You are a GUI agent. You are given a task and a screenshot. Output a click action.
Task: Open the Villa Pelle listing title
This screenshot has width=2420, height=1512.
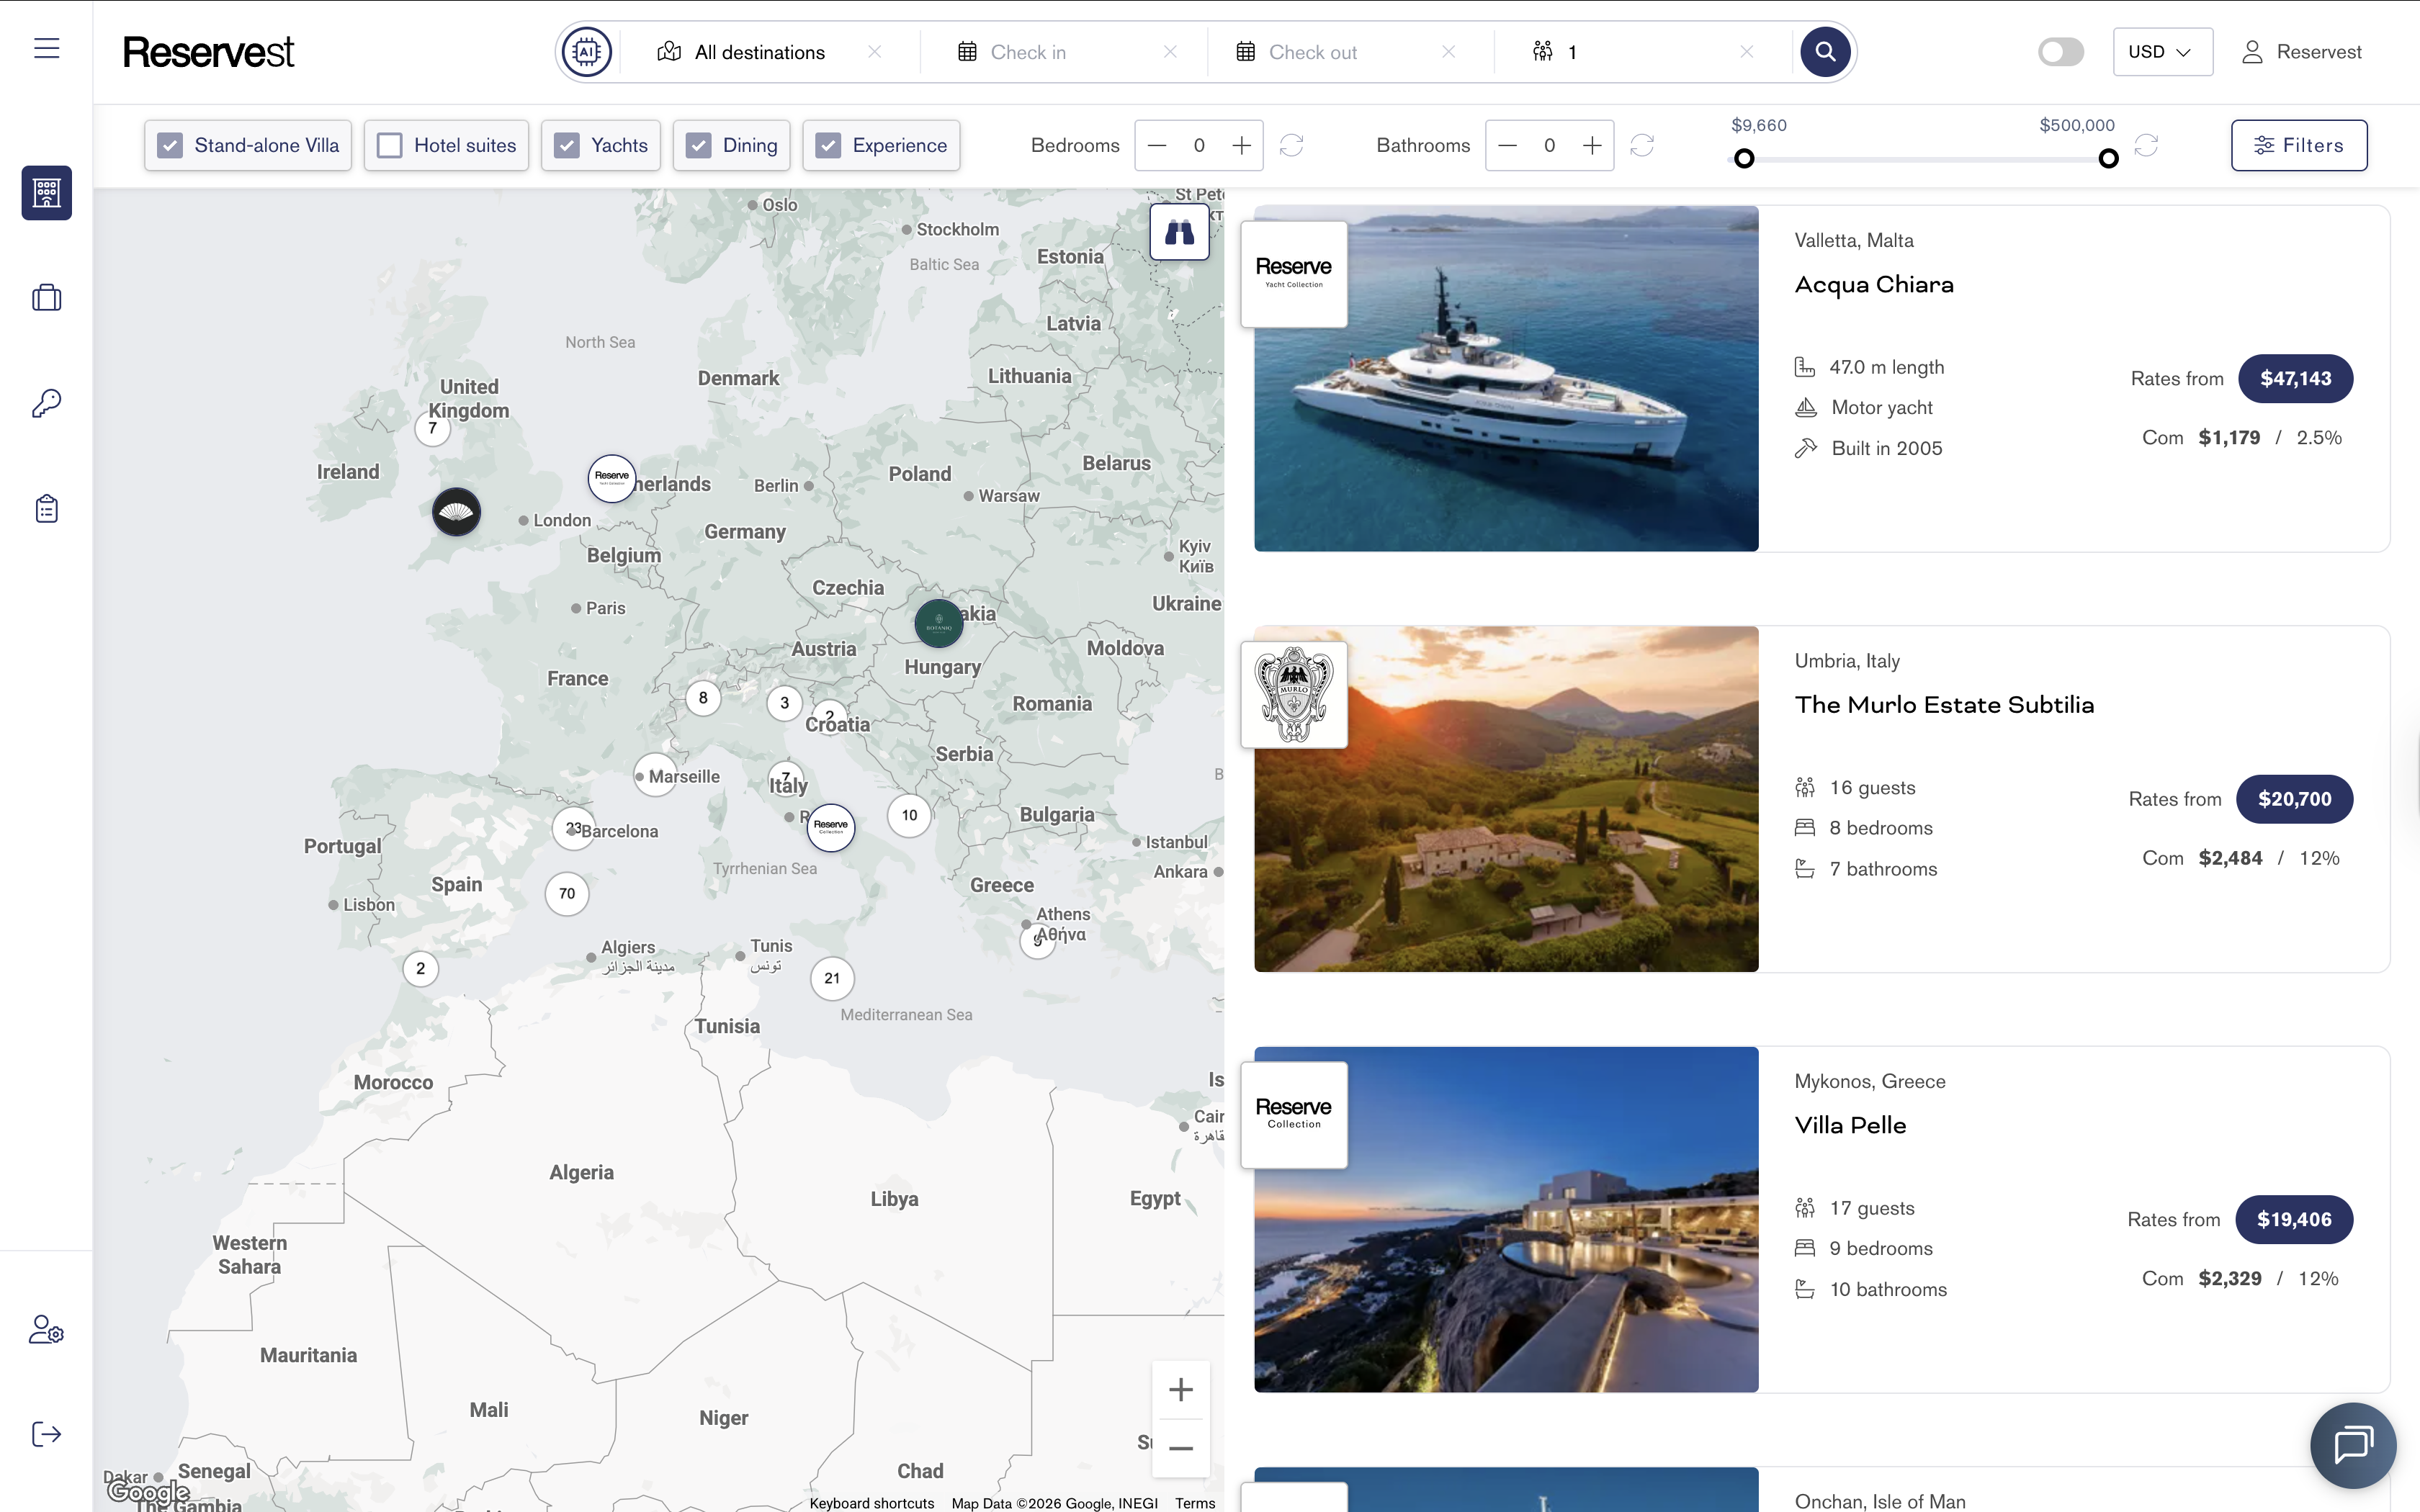tap(1850, 1125)
